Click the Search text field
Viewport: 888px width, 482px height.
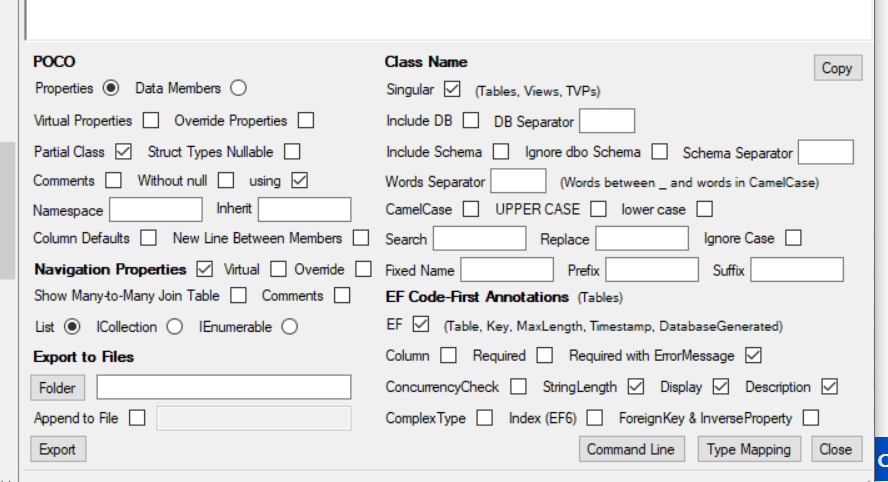coord(479,239)
